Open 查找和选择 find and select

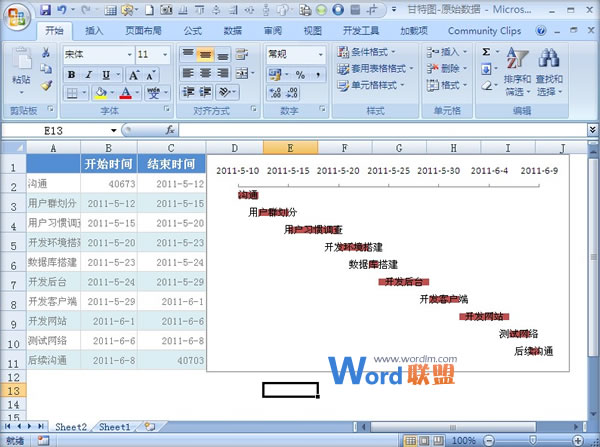[549, 72]
